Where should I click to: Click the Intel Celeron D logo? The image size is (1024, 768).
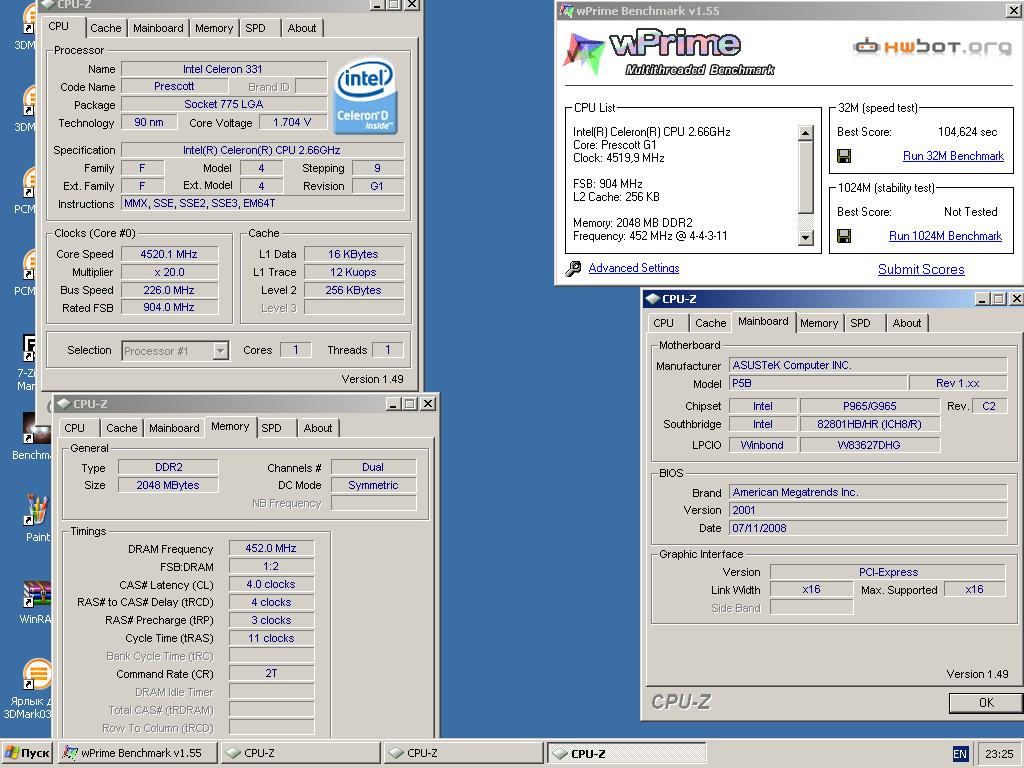pyautogui.click(x=365, y=97)
